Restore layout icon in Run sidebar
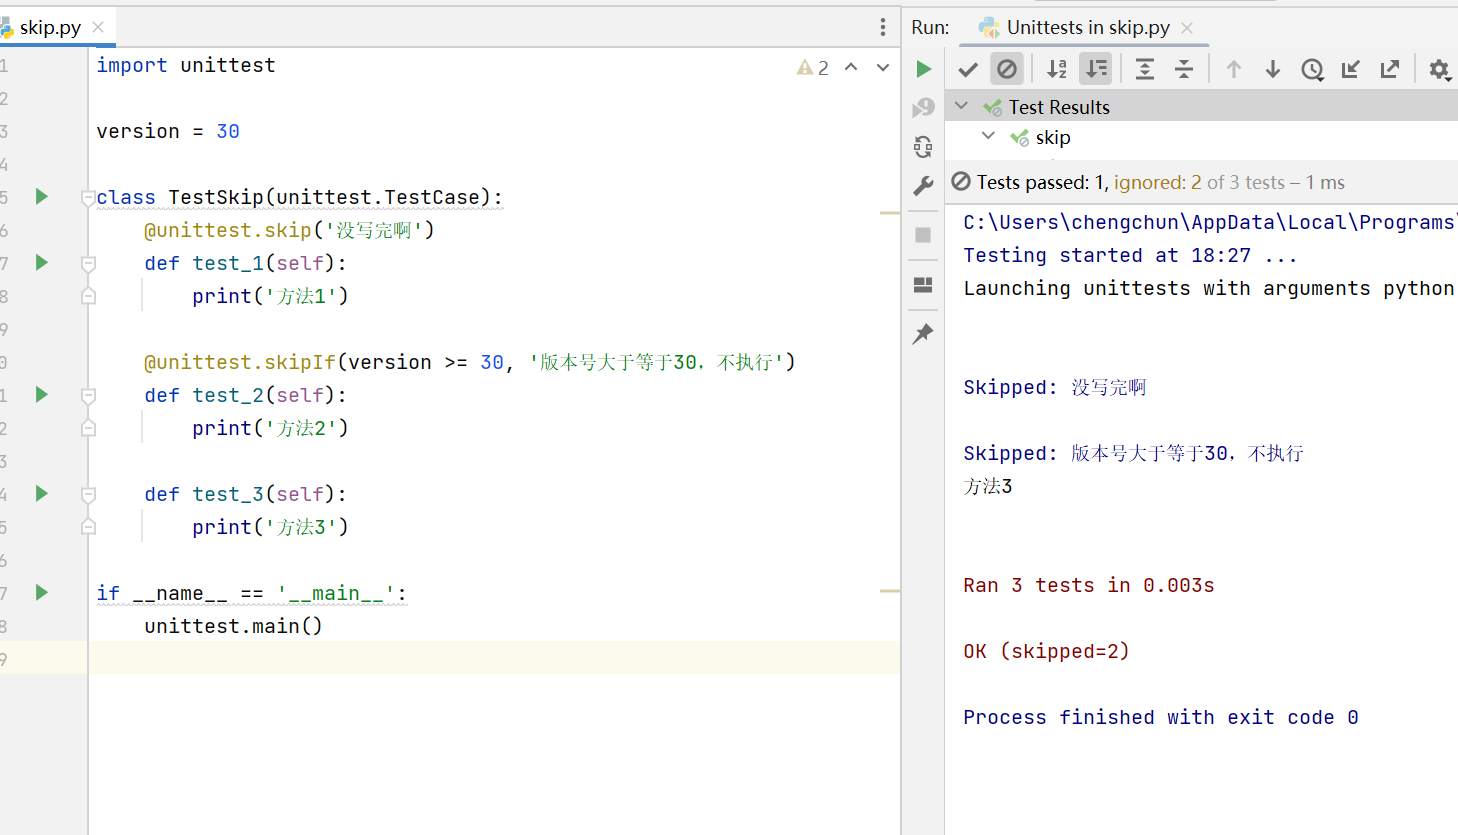 tap(923, 285)
